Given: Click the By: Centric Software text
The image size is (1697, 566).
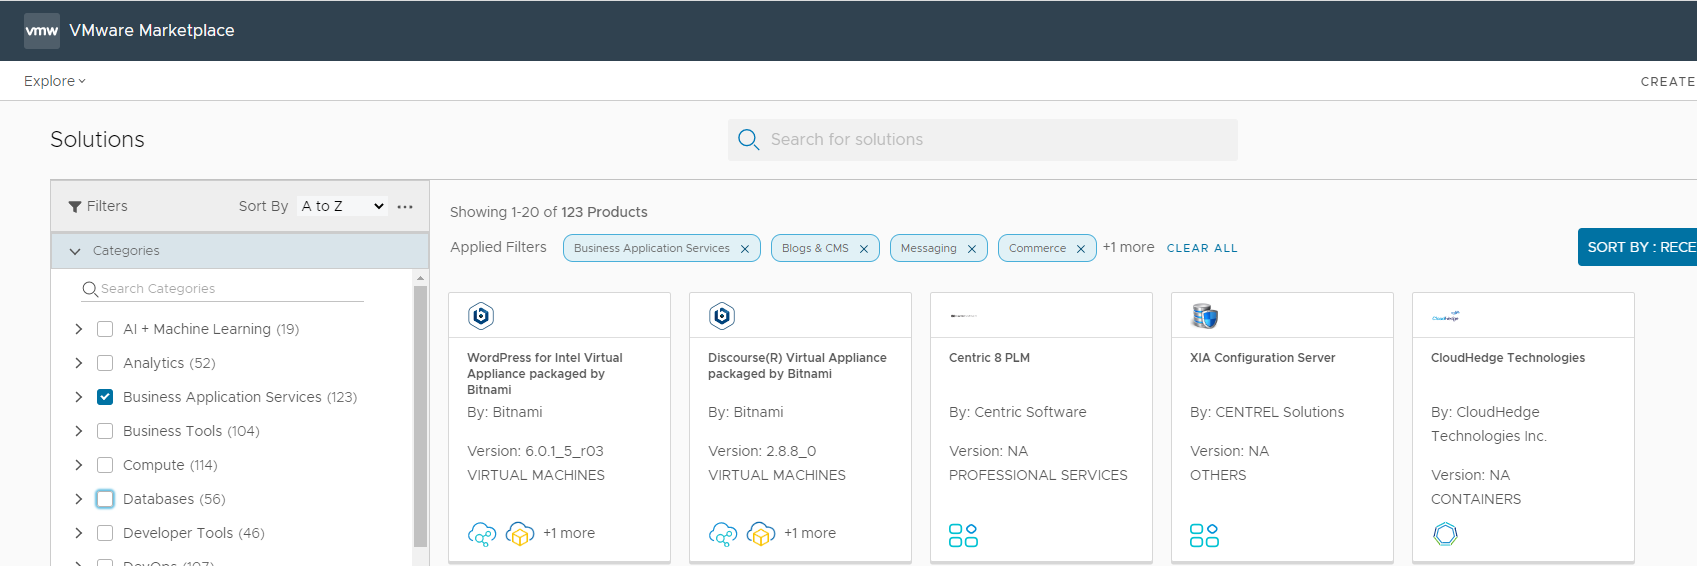Looking at the screenshot, I should click(x=1017, y=412).
